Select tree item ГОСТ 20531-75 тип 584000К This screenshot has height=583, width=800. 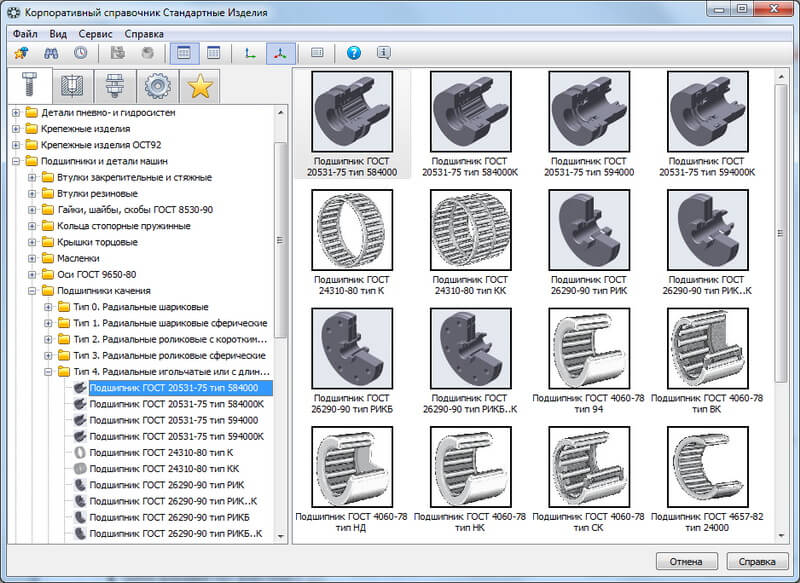click(x=177, y=404)
